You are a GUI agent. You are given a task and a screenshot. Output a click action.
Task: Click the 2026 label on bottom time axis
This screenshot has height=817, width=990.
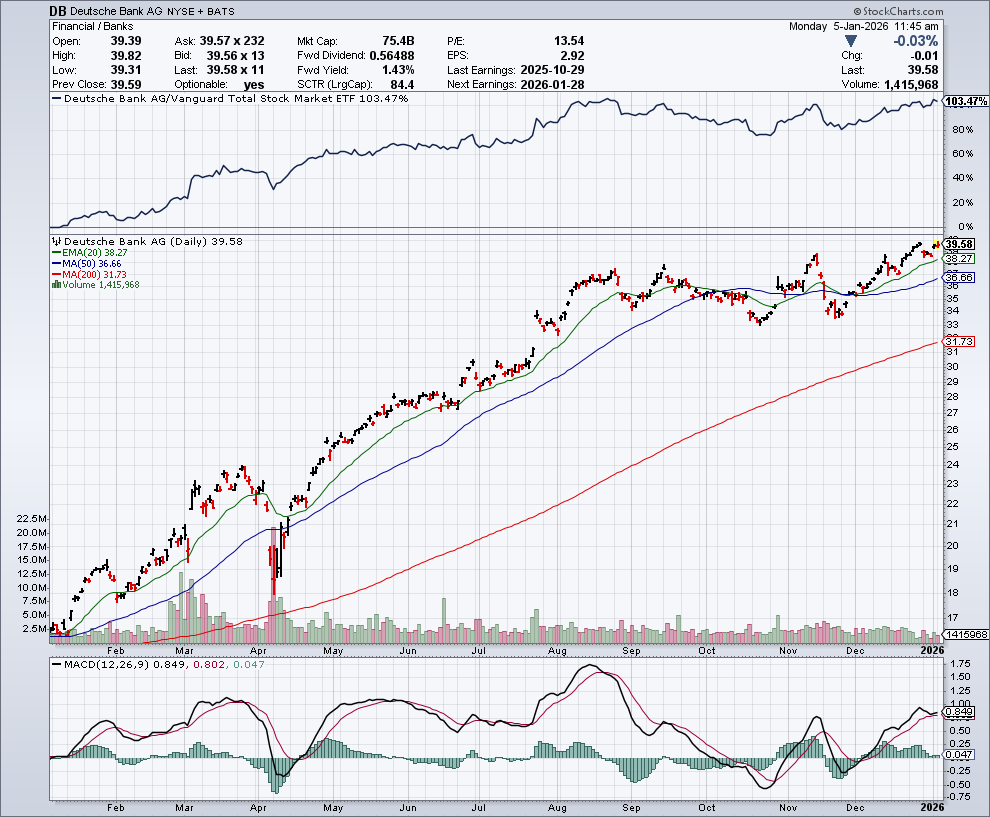(932, 806)
